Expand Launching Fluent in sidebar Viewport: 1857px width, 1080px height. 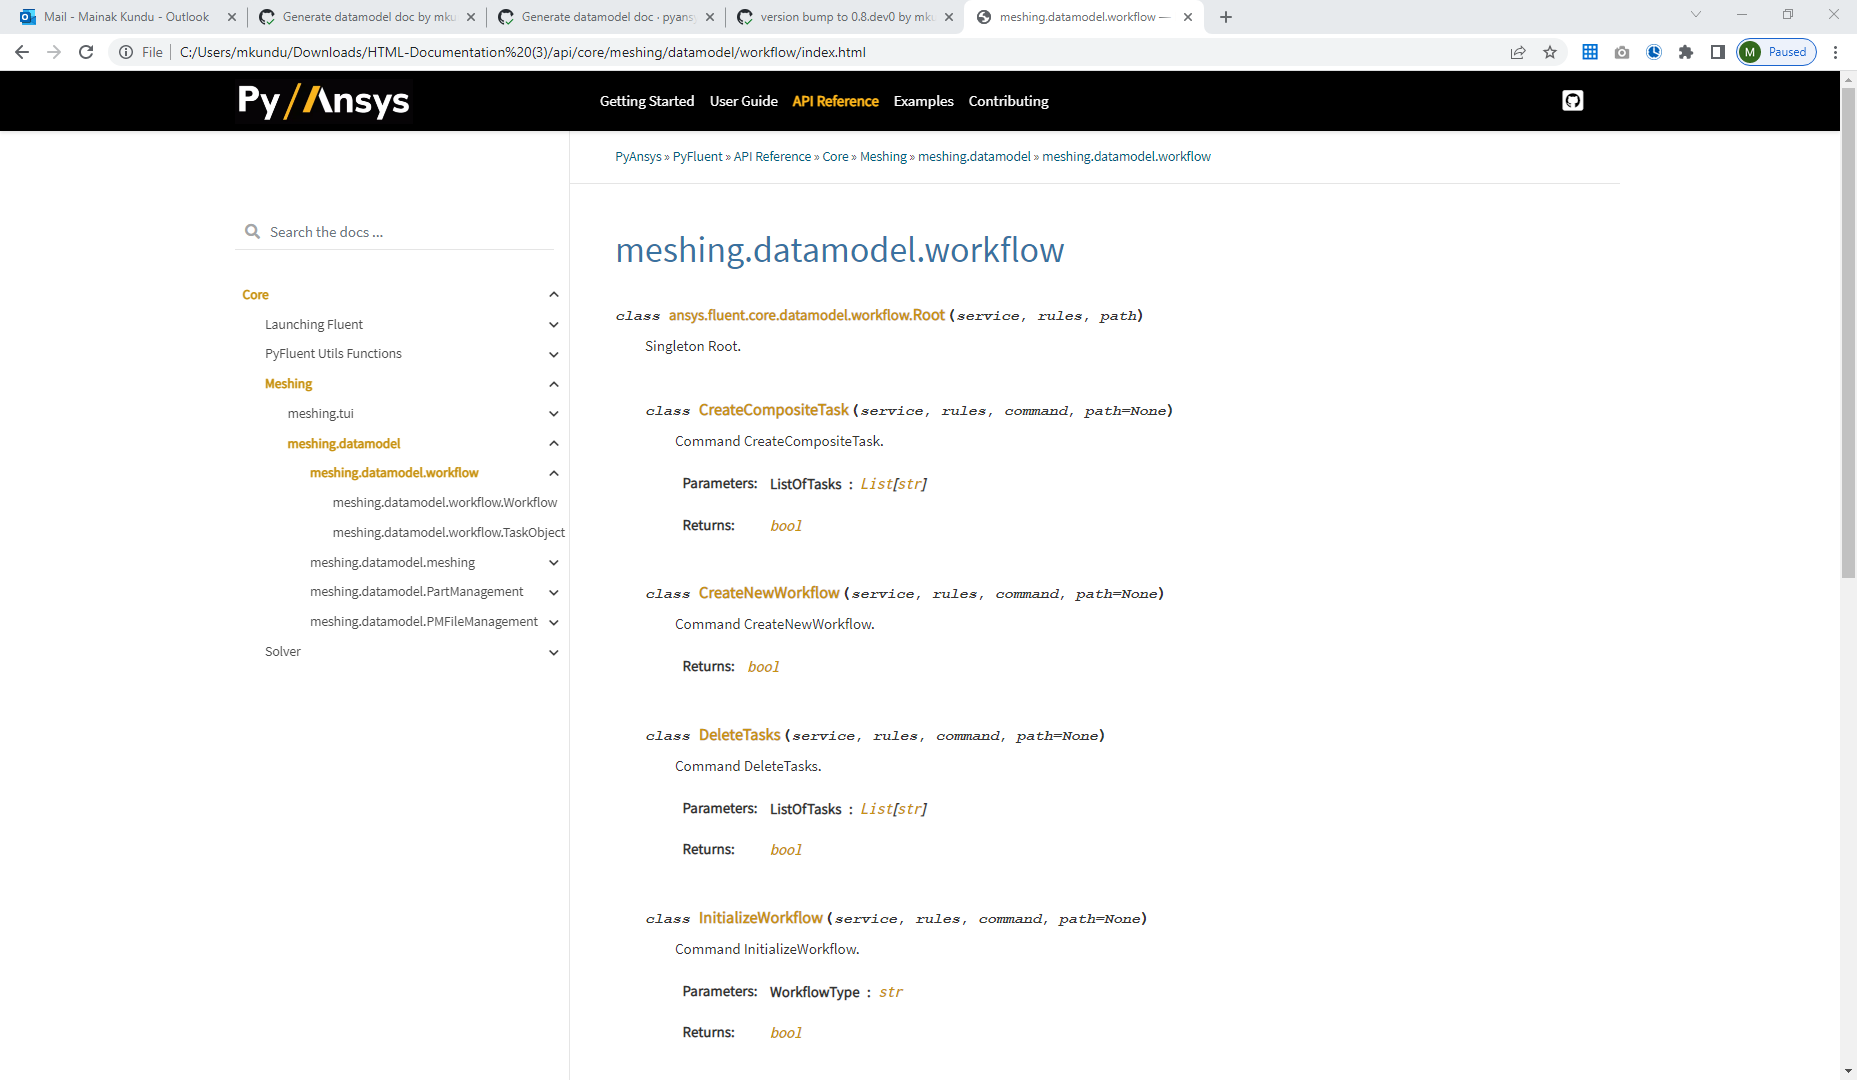(x=554, y=325)
